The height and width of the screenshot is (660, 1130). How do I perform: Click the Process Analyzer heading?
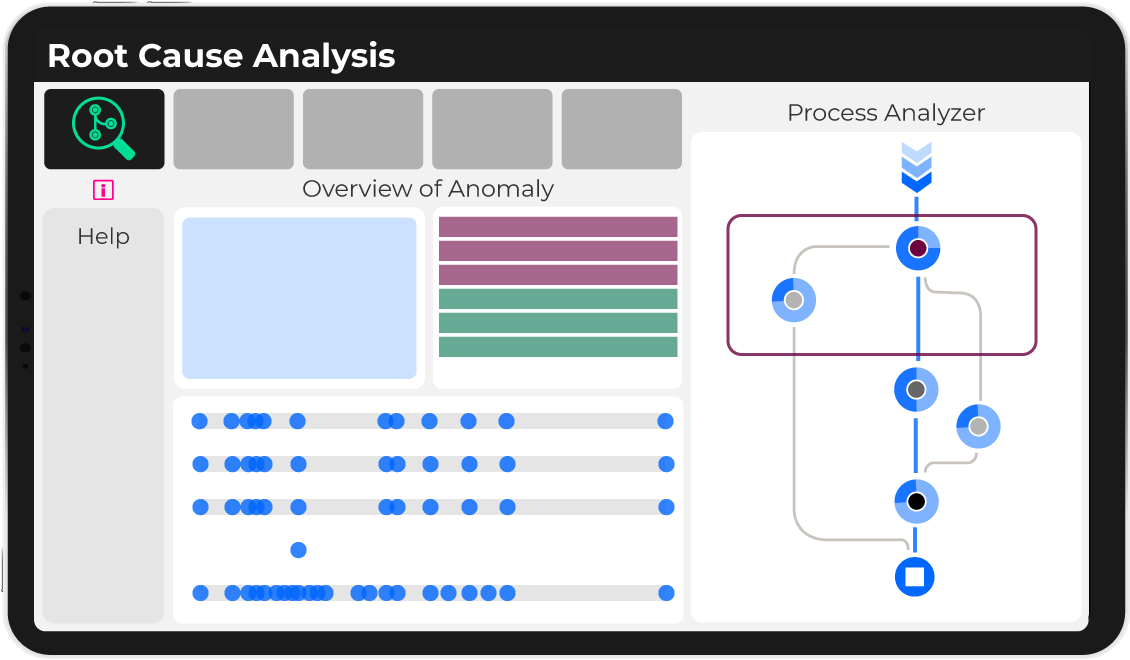886,113
